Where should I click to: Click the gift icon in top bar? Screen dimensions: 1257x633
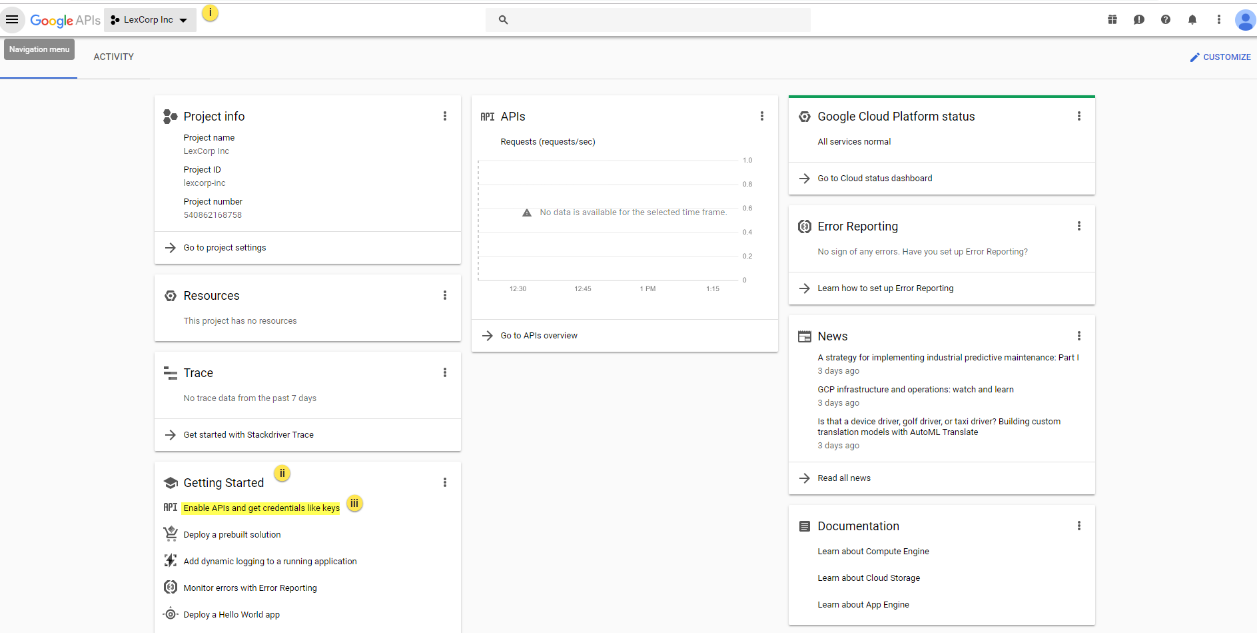click(x=1112, y=20)
